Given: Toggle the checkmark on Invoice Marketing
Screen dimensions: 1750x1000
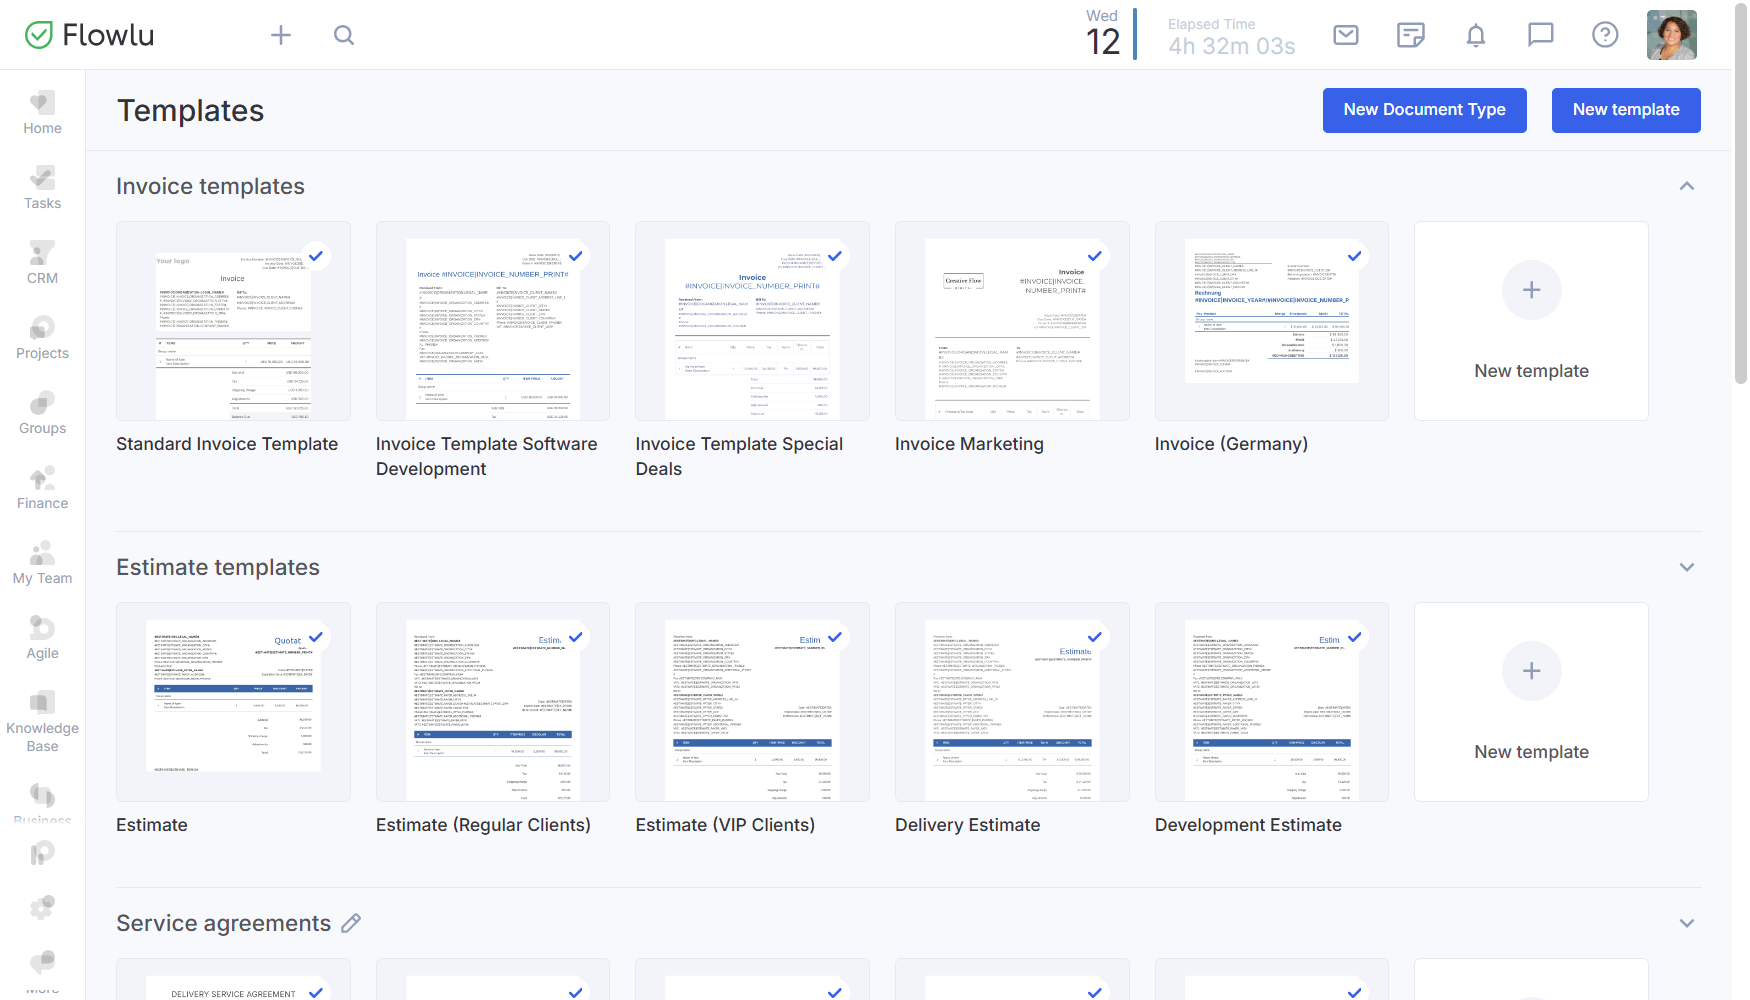Looking at the screenshot, I should coord(1095,256).
